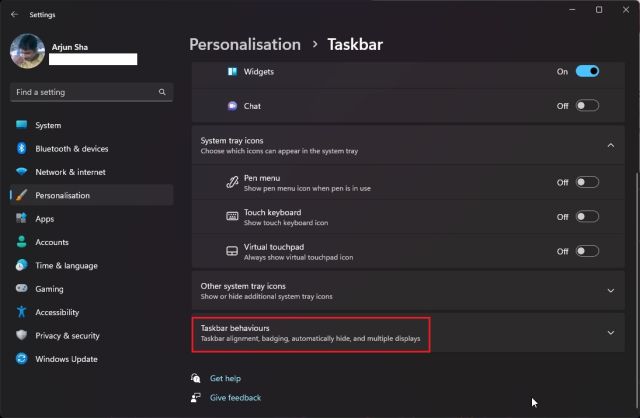640x418 pixels.
Task: Collapse the System tray icons section
Action: 610,146
